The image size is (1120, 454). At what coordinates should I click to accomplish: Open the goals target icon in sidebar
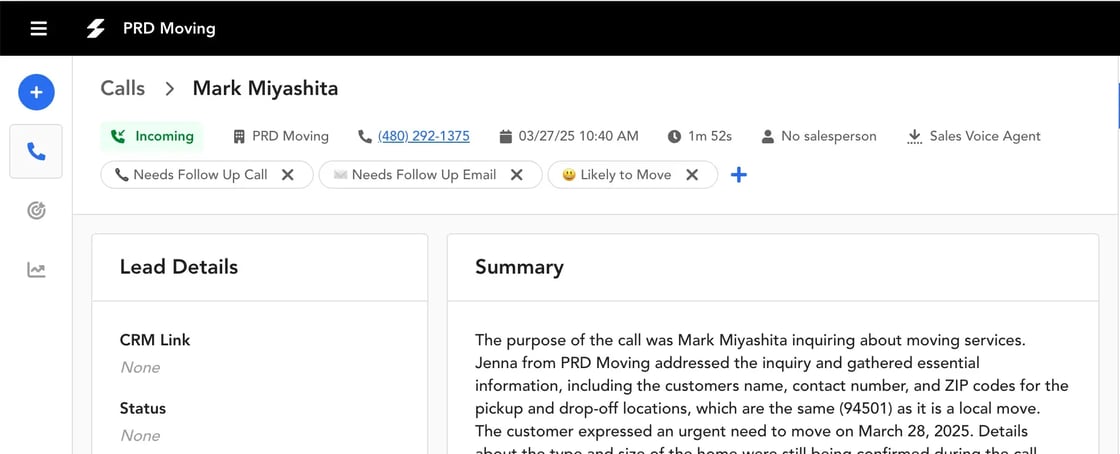click(x=36, y=210)
